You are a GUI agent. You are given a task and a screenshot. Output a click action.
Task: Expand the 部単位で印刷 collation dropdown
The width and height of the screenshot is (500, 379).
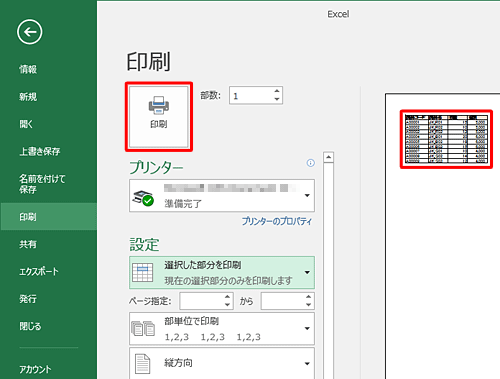(x=222, y=328)
